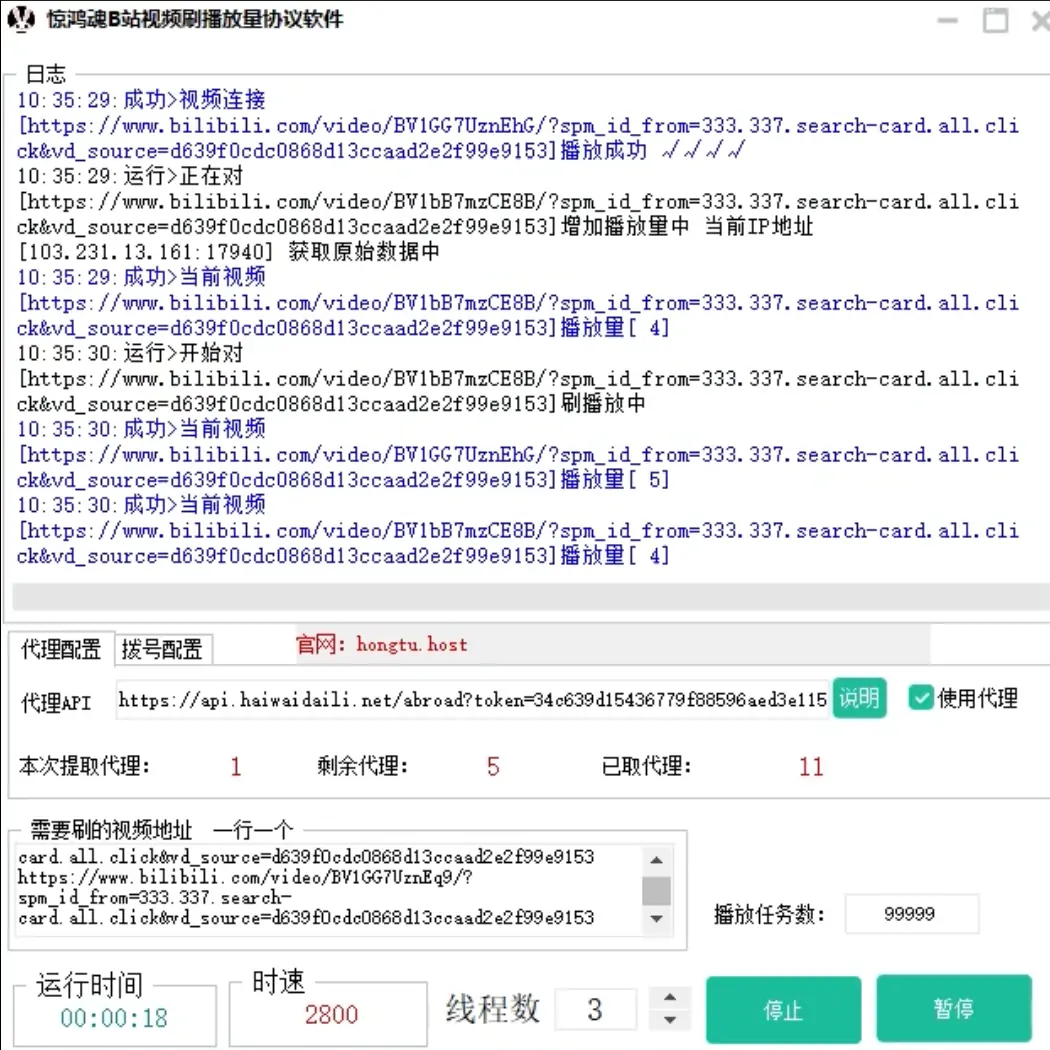
Task: Click the log line "10:35:29: 成功>视频连接"
Action: point(141,100)
